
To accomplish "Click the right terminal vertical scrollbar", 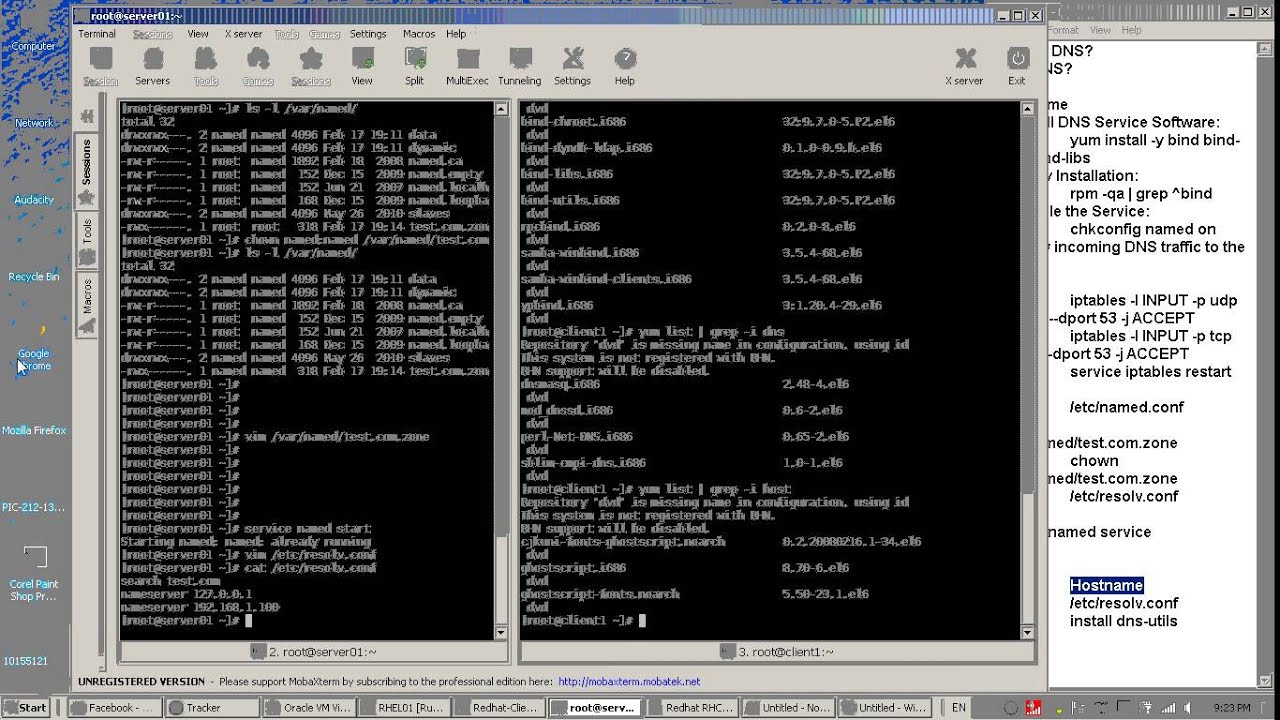I will point(1026,370).
